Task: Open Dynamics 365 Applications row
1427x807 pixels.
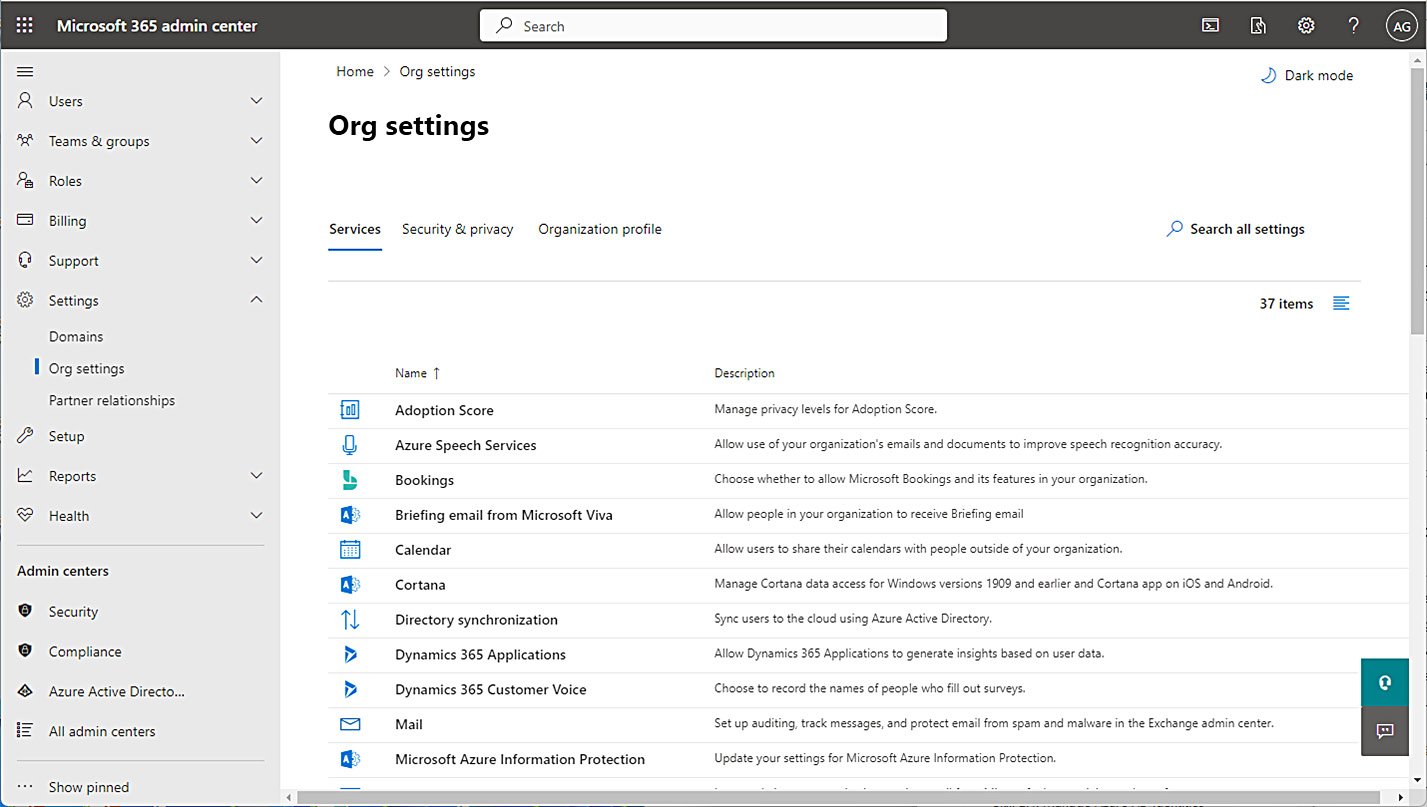Action: [868, 654]
